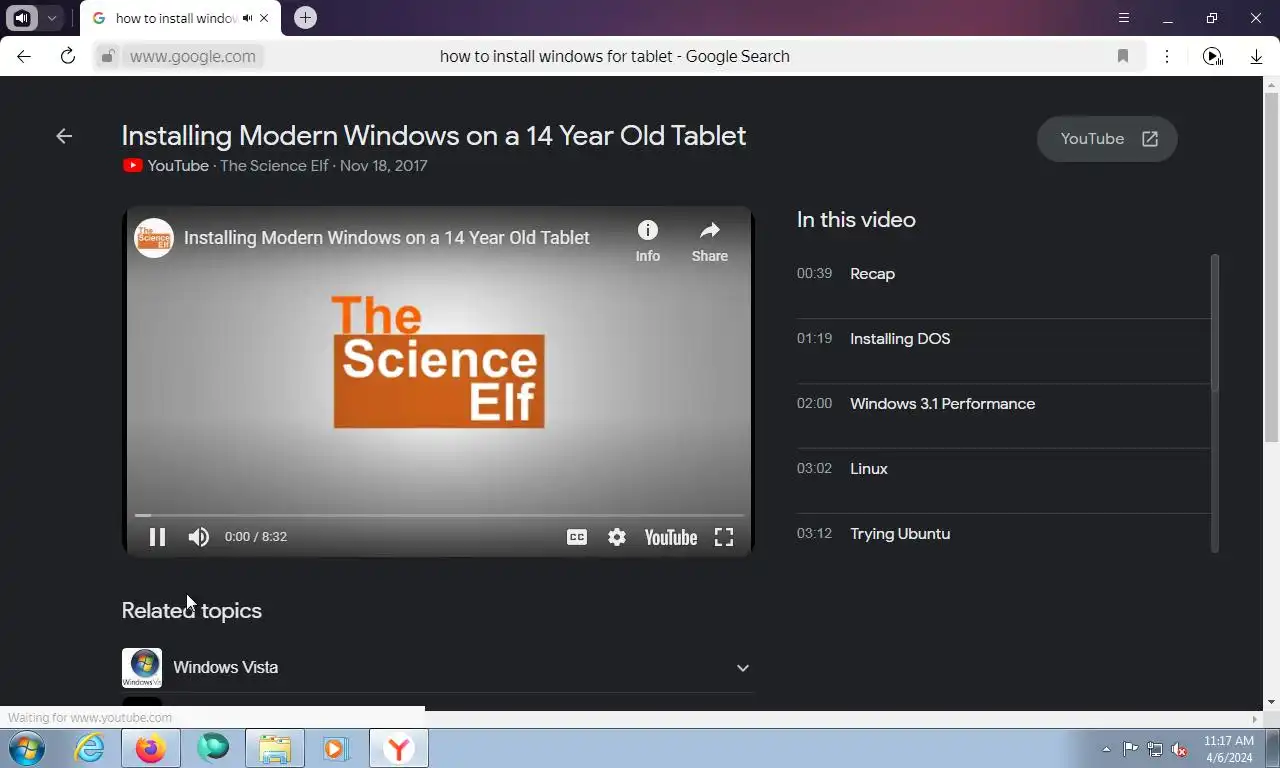Mute the tab via the tab audio icon
Screen dimensions: 1280x768
click(248, 18)
